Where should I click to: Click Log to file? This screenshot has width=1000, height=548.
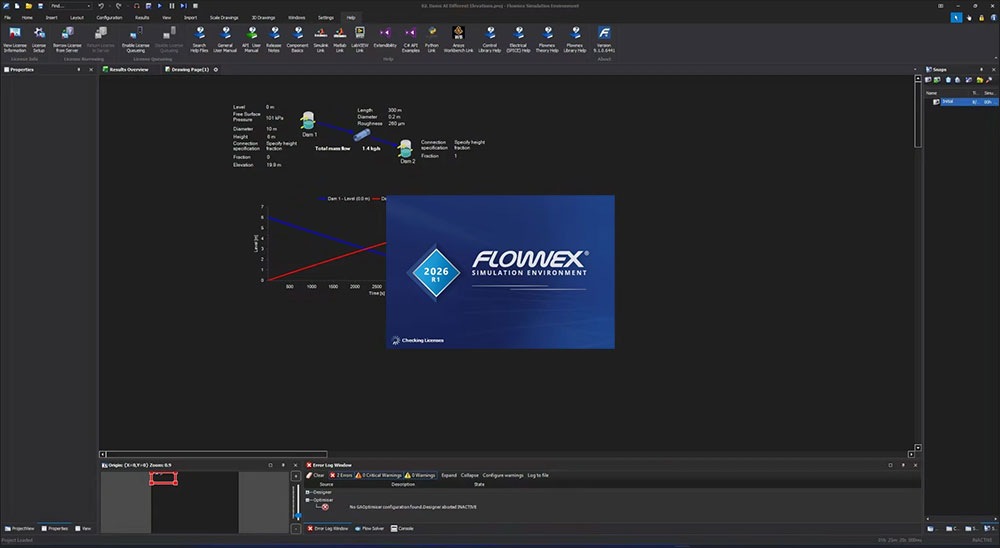click(538, 475)
